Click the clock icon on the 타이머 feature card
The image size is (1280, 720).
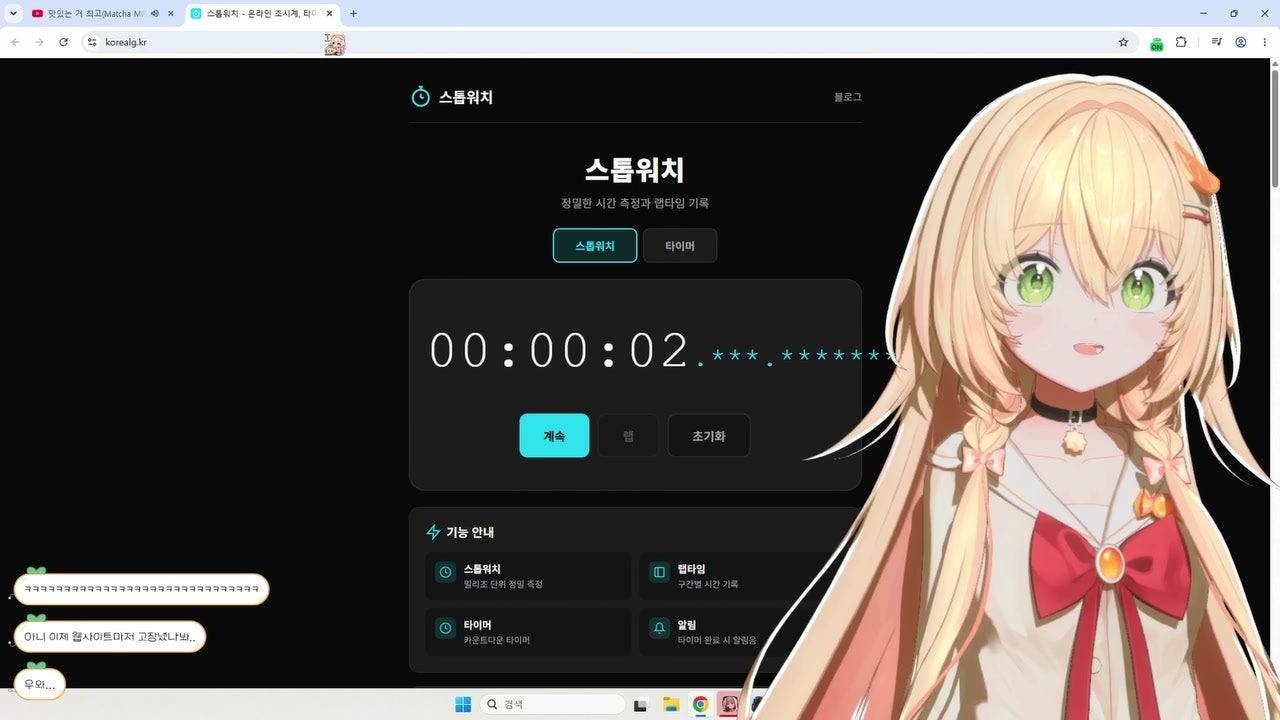pyautogui.click(x=445, y=628)
